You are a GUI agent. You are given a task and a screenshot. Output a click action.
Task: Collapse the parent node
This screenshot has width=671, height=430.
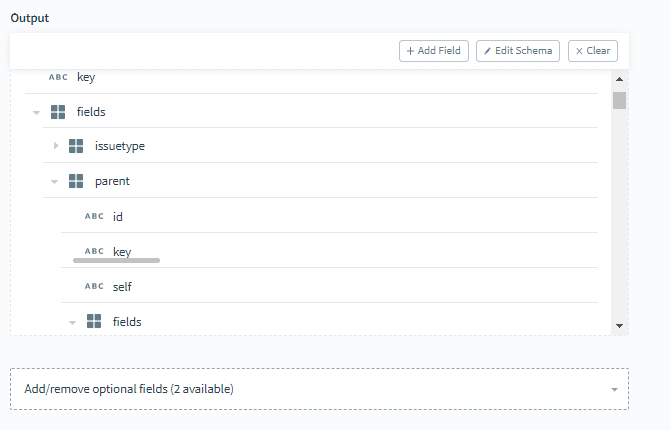point(54,182)
